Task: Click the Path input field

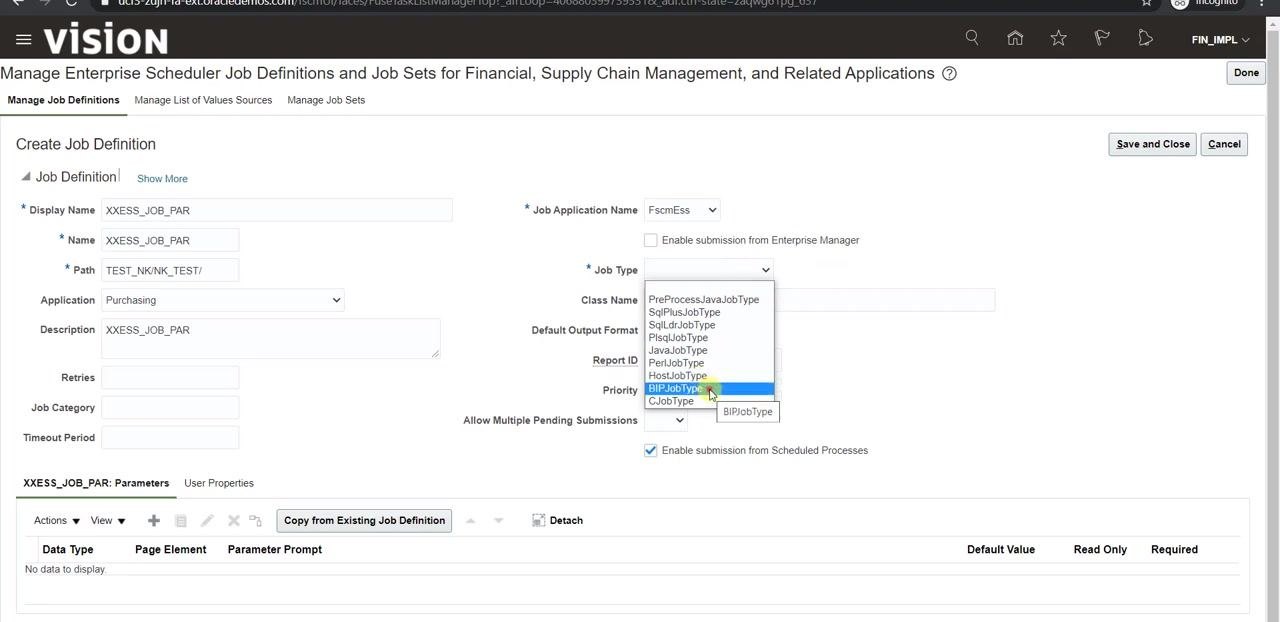Action: (x=170, y=270)
